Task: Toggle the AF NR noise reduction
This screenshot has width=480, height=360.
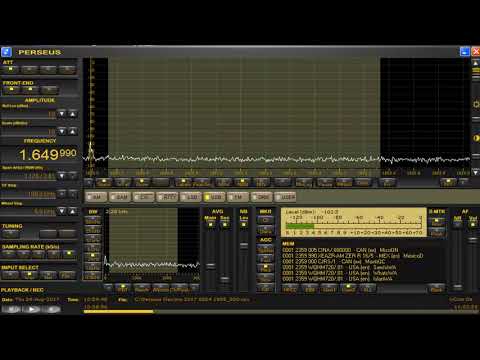Action: 458,224
